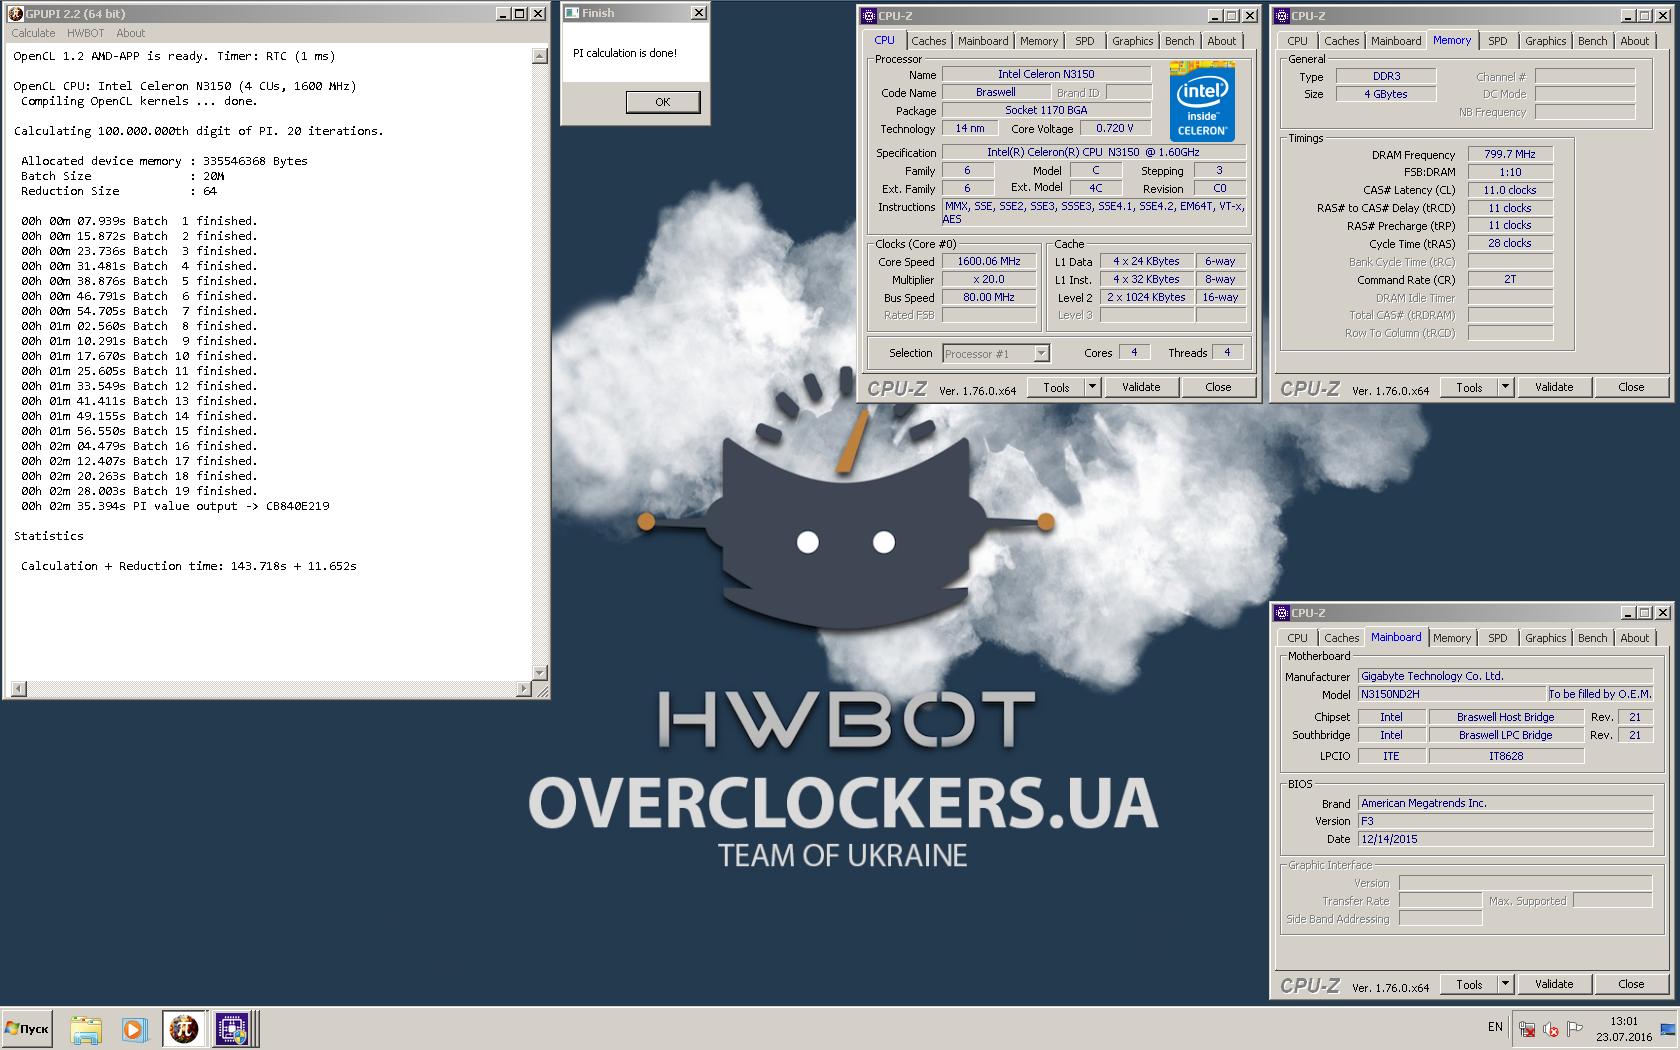Switch to CPU tab in Memory window

[x=1297, y=41]
